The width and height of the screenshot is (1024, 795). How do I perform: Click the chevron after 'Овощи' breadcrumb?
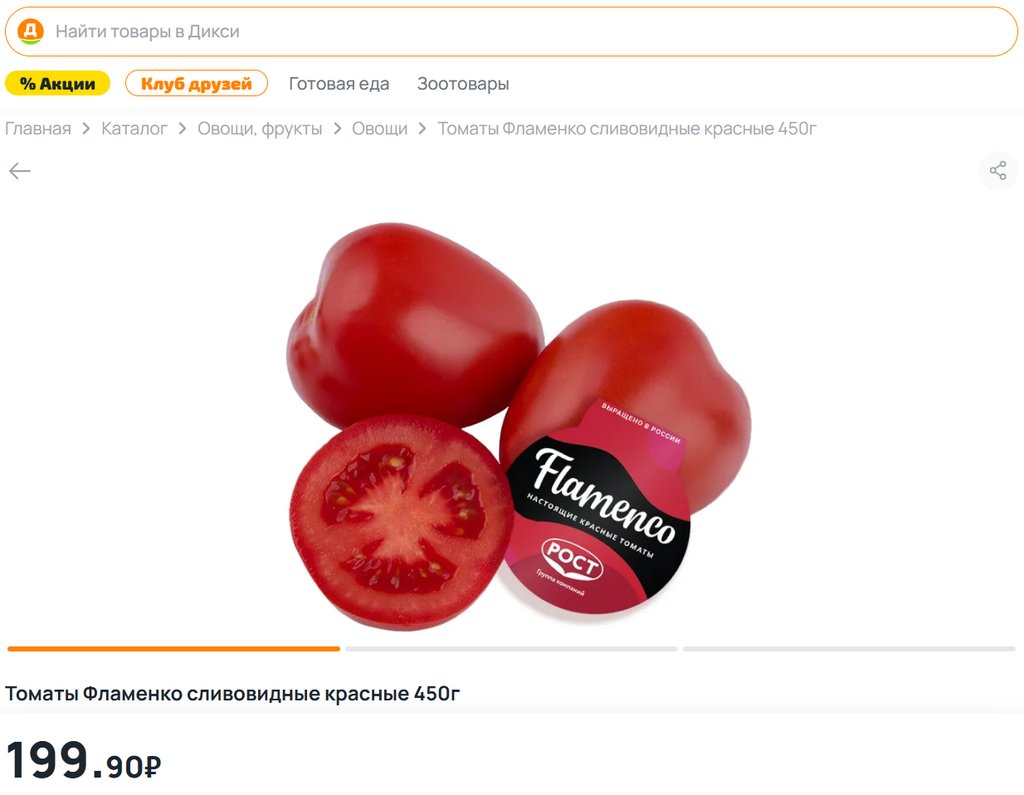coord(423,129)
